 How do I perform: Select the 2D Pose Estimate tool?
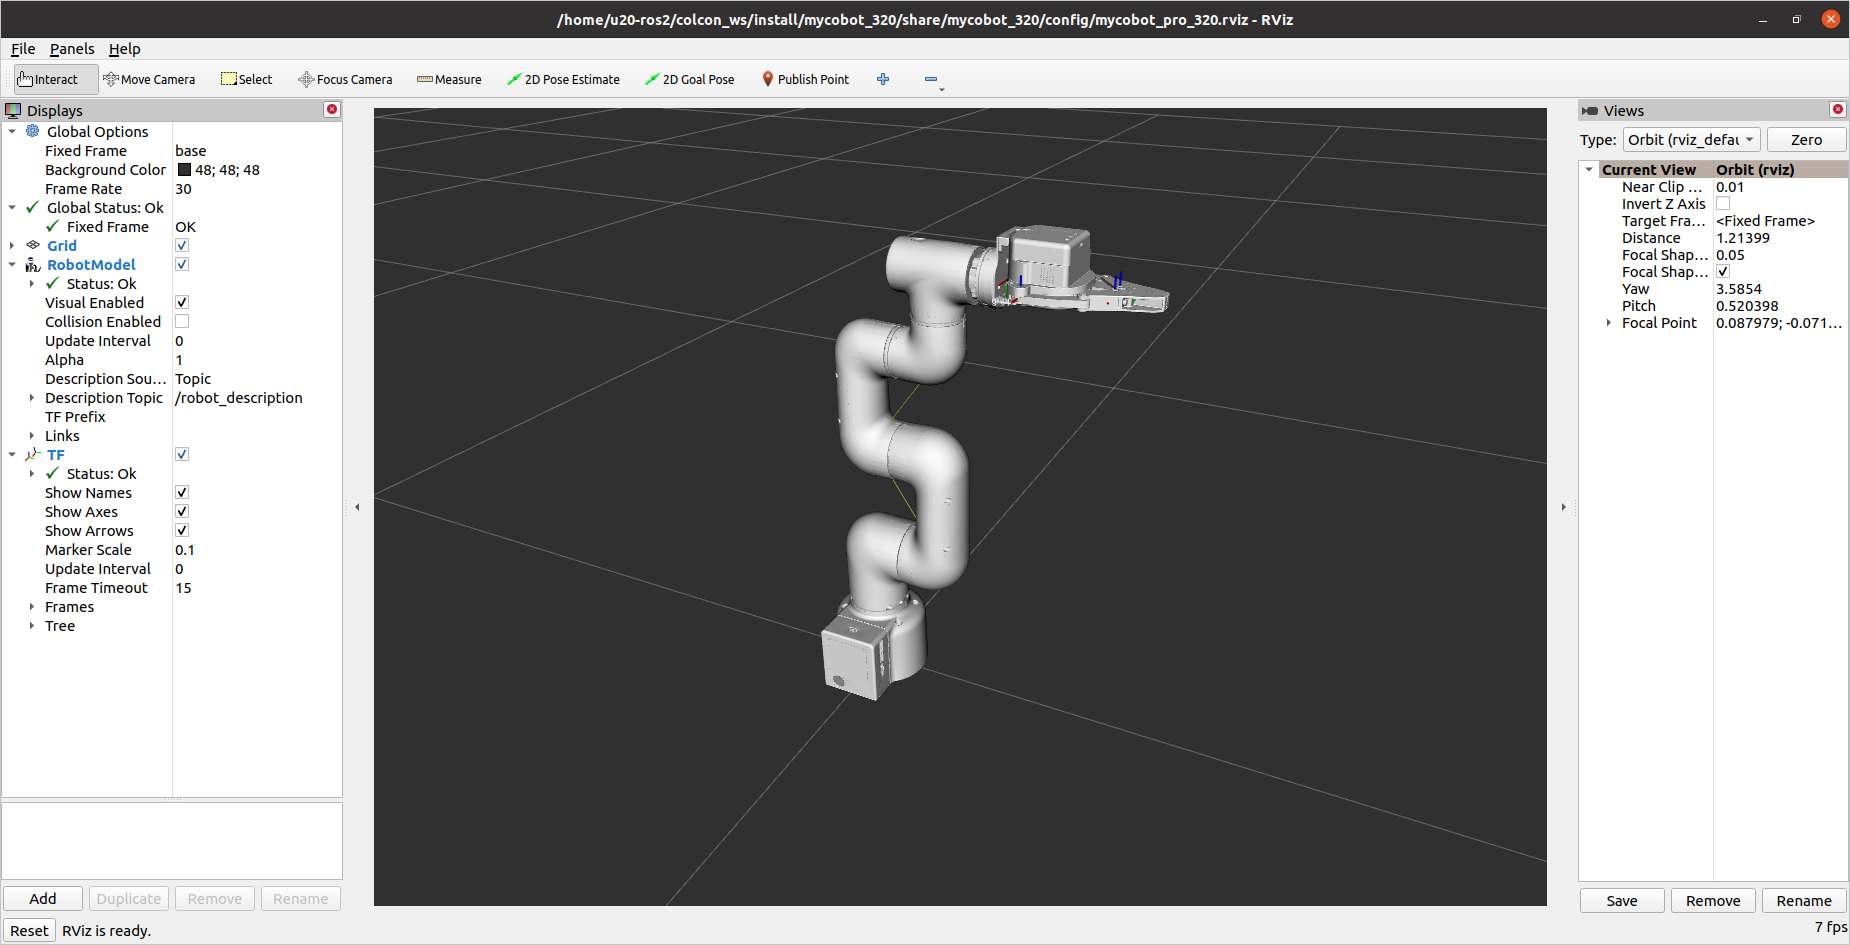(x=563, y=80)
